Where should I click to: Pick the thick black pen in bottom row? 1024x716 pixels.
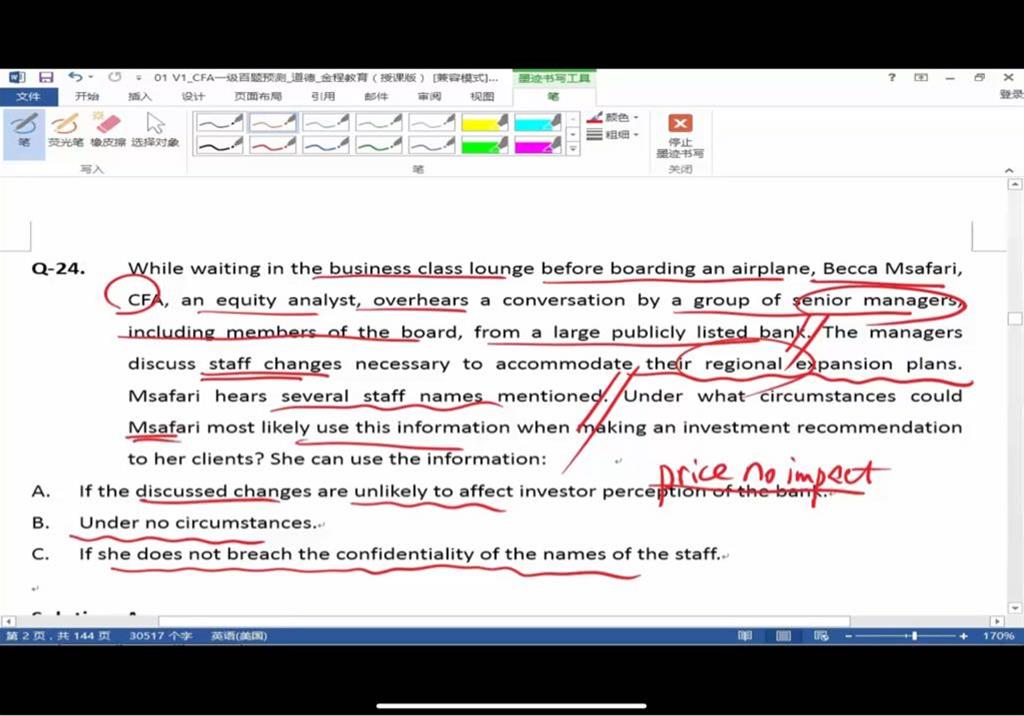(219, 145)
